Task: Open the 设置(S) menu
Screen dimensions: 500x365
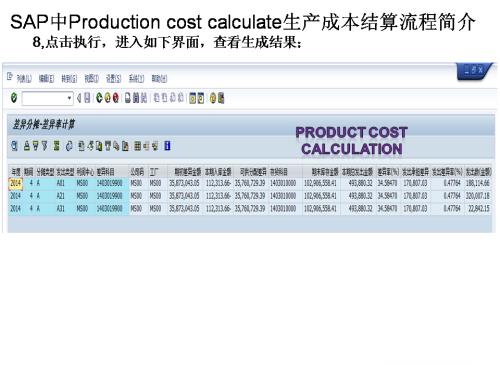Action: 114,79
